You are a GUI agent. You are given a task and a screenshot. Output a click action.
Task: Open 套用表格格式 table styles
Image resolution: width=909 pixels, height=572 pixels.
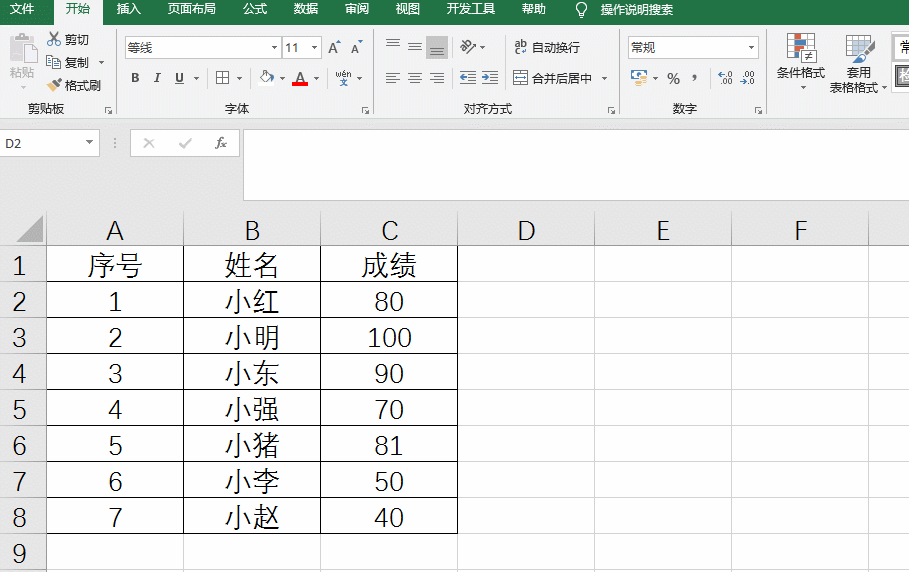click(859, 63)
